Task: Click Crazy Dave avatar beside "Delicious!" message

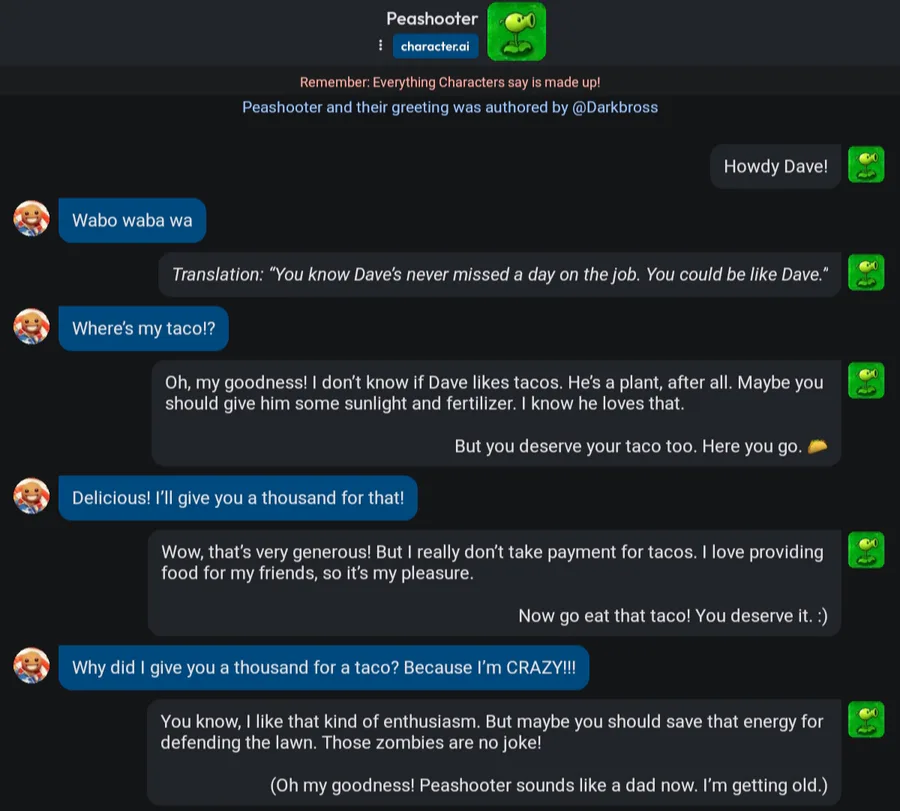Action: (32, 496)
